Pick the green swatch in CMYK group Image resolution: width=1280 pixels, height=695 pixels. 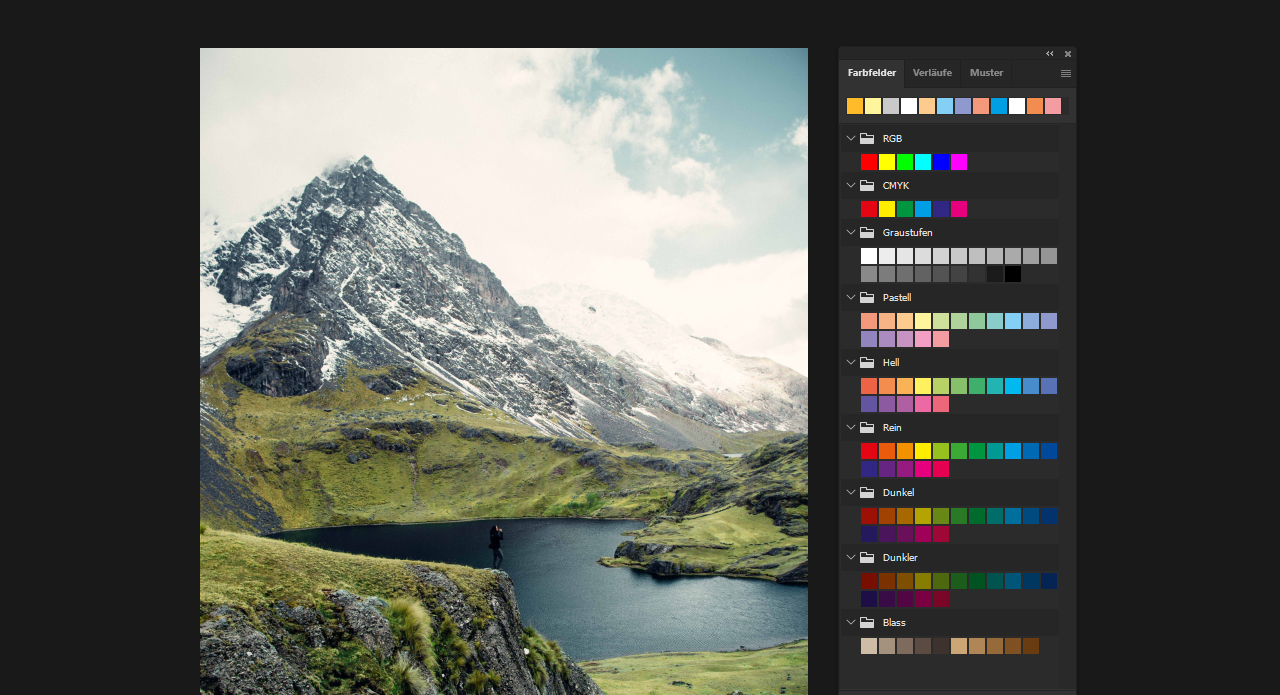[905, 209]
